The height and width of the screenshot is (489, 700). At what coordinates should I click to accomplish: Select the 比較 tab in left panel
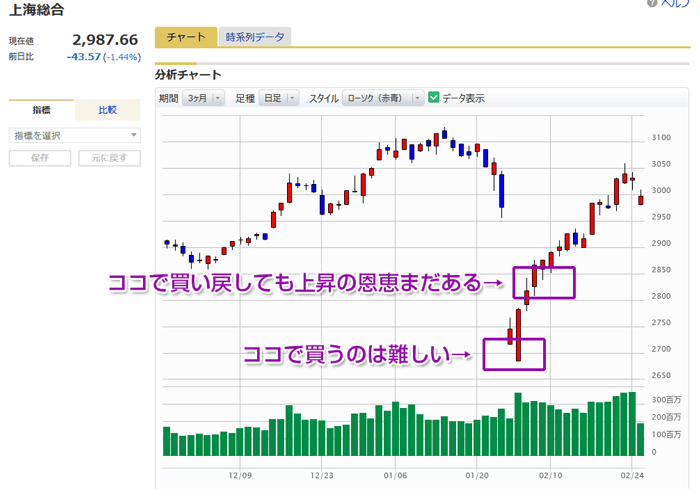pyautogui.click(x=108, y=110)
